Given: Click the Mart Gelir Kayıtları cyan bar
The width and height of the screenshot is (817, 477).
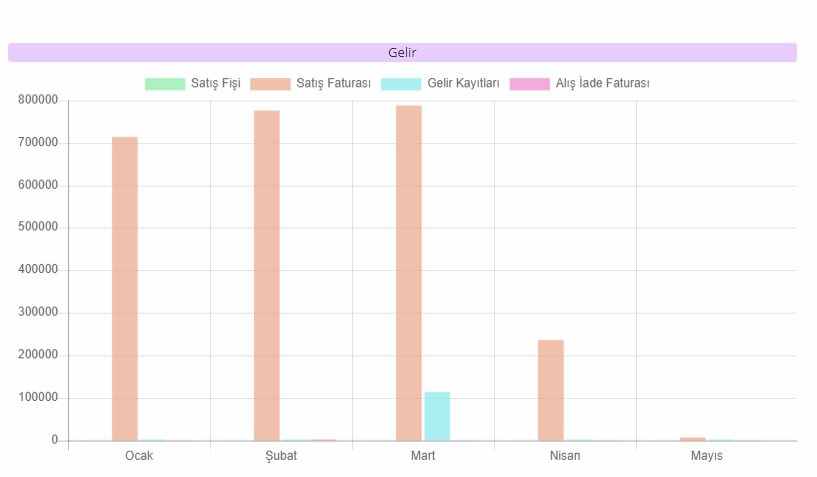Looking at the screenshot, I should coord(437,416).
